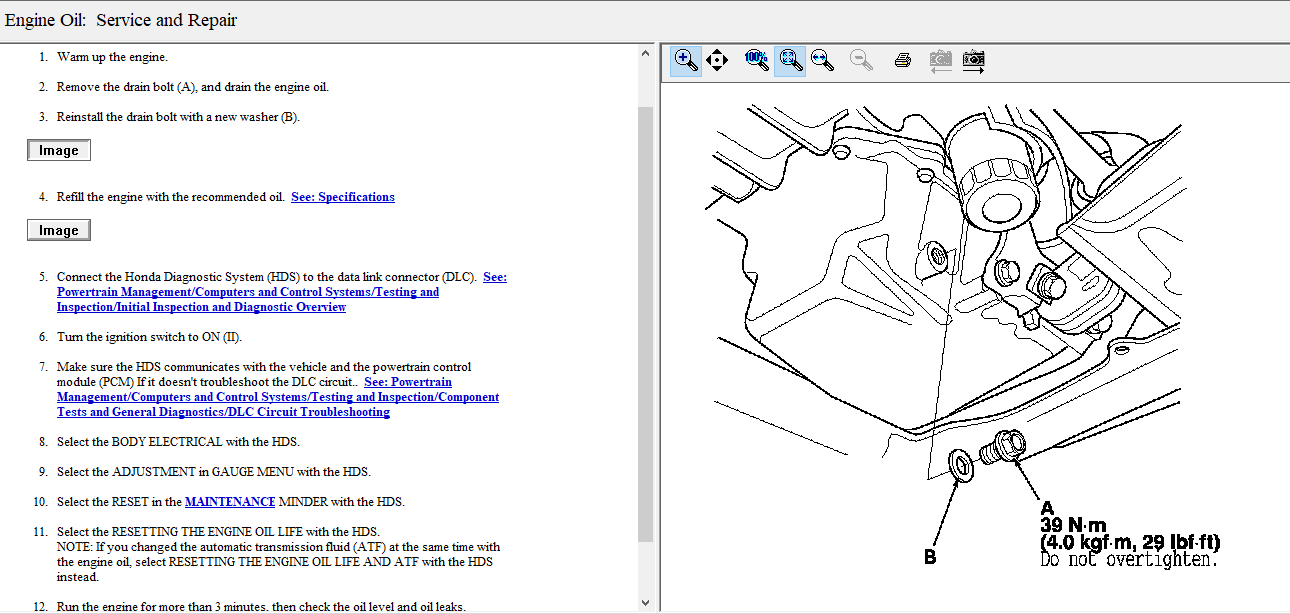Go to next image camera icon

pos(973,60)
